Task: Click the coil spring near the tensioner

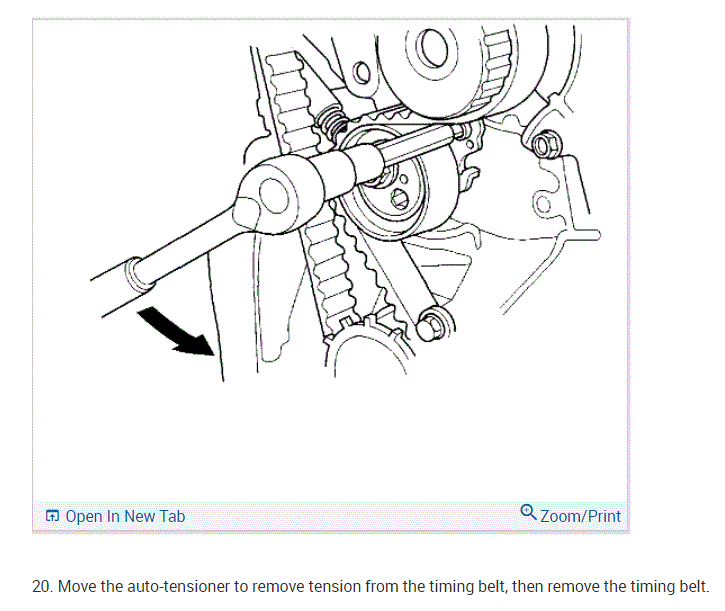Action: tap(332, 123)
